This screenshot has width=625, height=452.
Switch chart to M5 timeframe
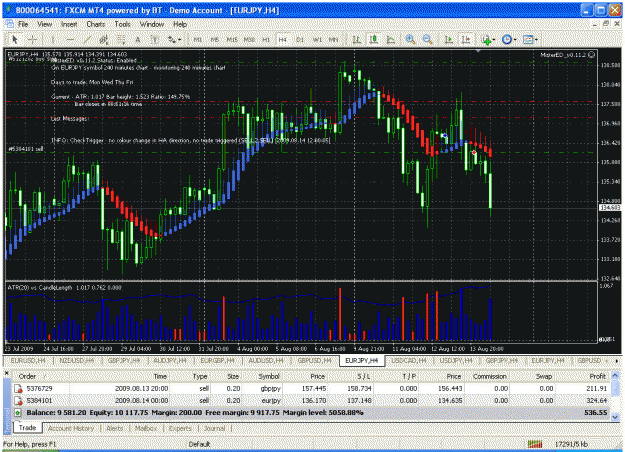coord(215,39)
